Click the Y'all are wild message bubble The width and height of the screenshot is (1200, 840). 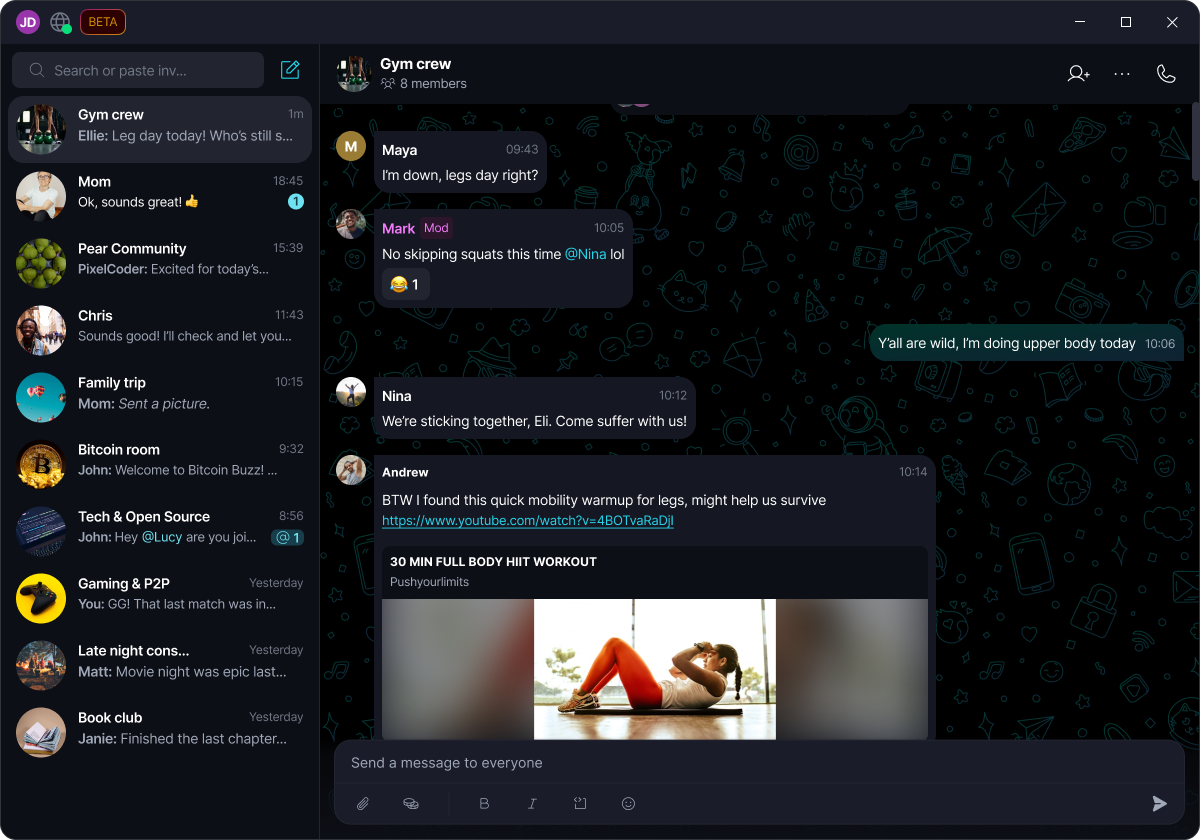tap(1027, 343)
